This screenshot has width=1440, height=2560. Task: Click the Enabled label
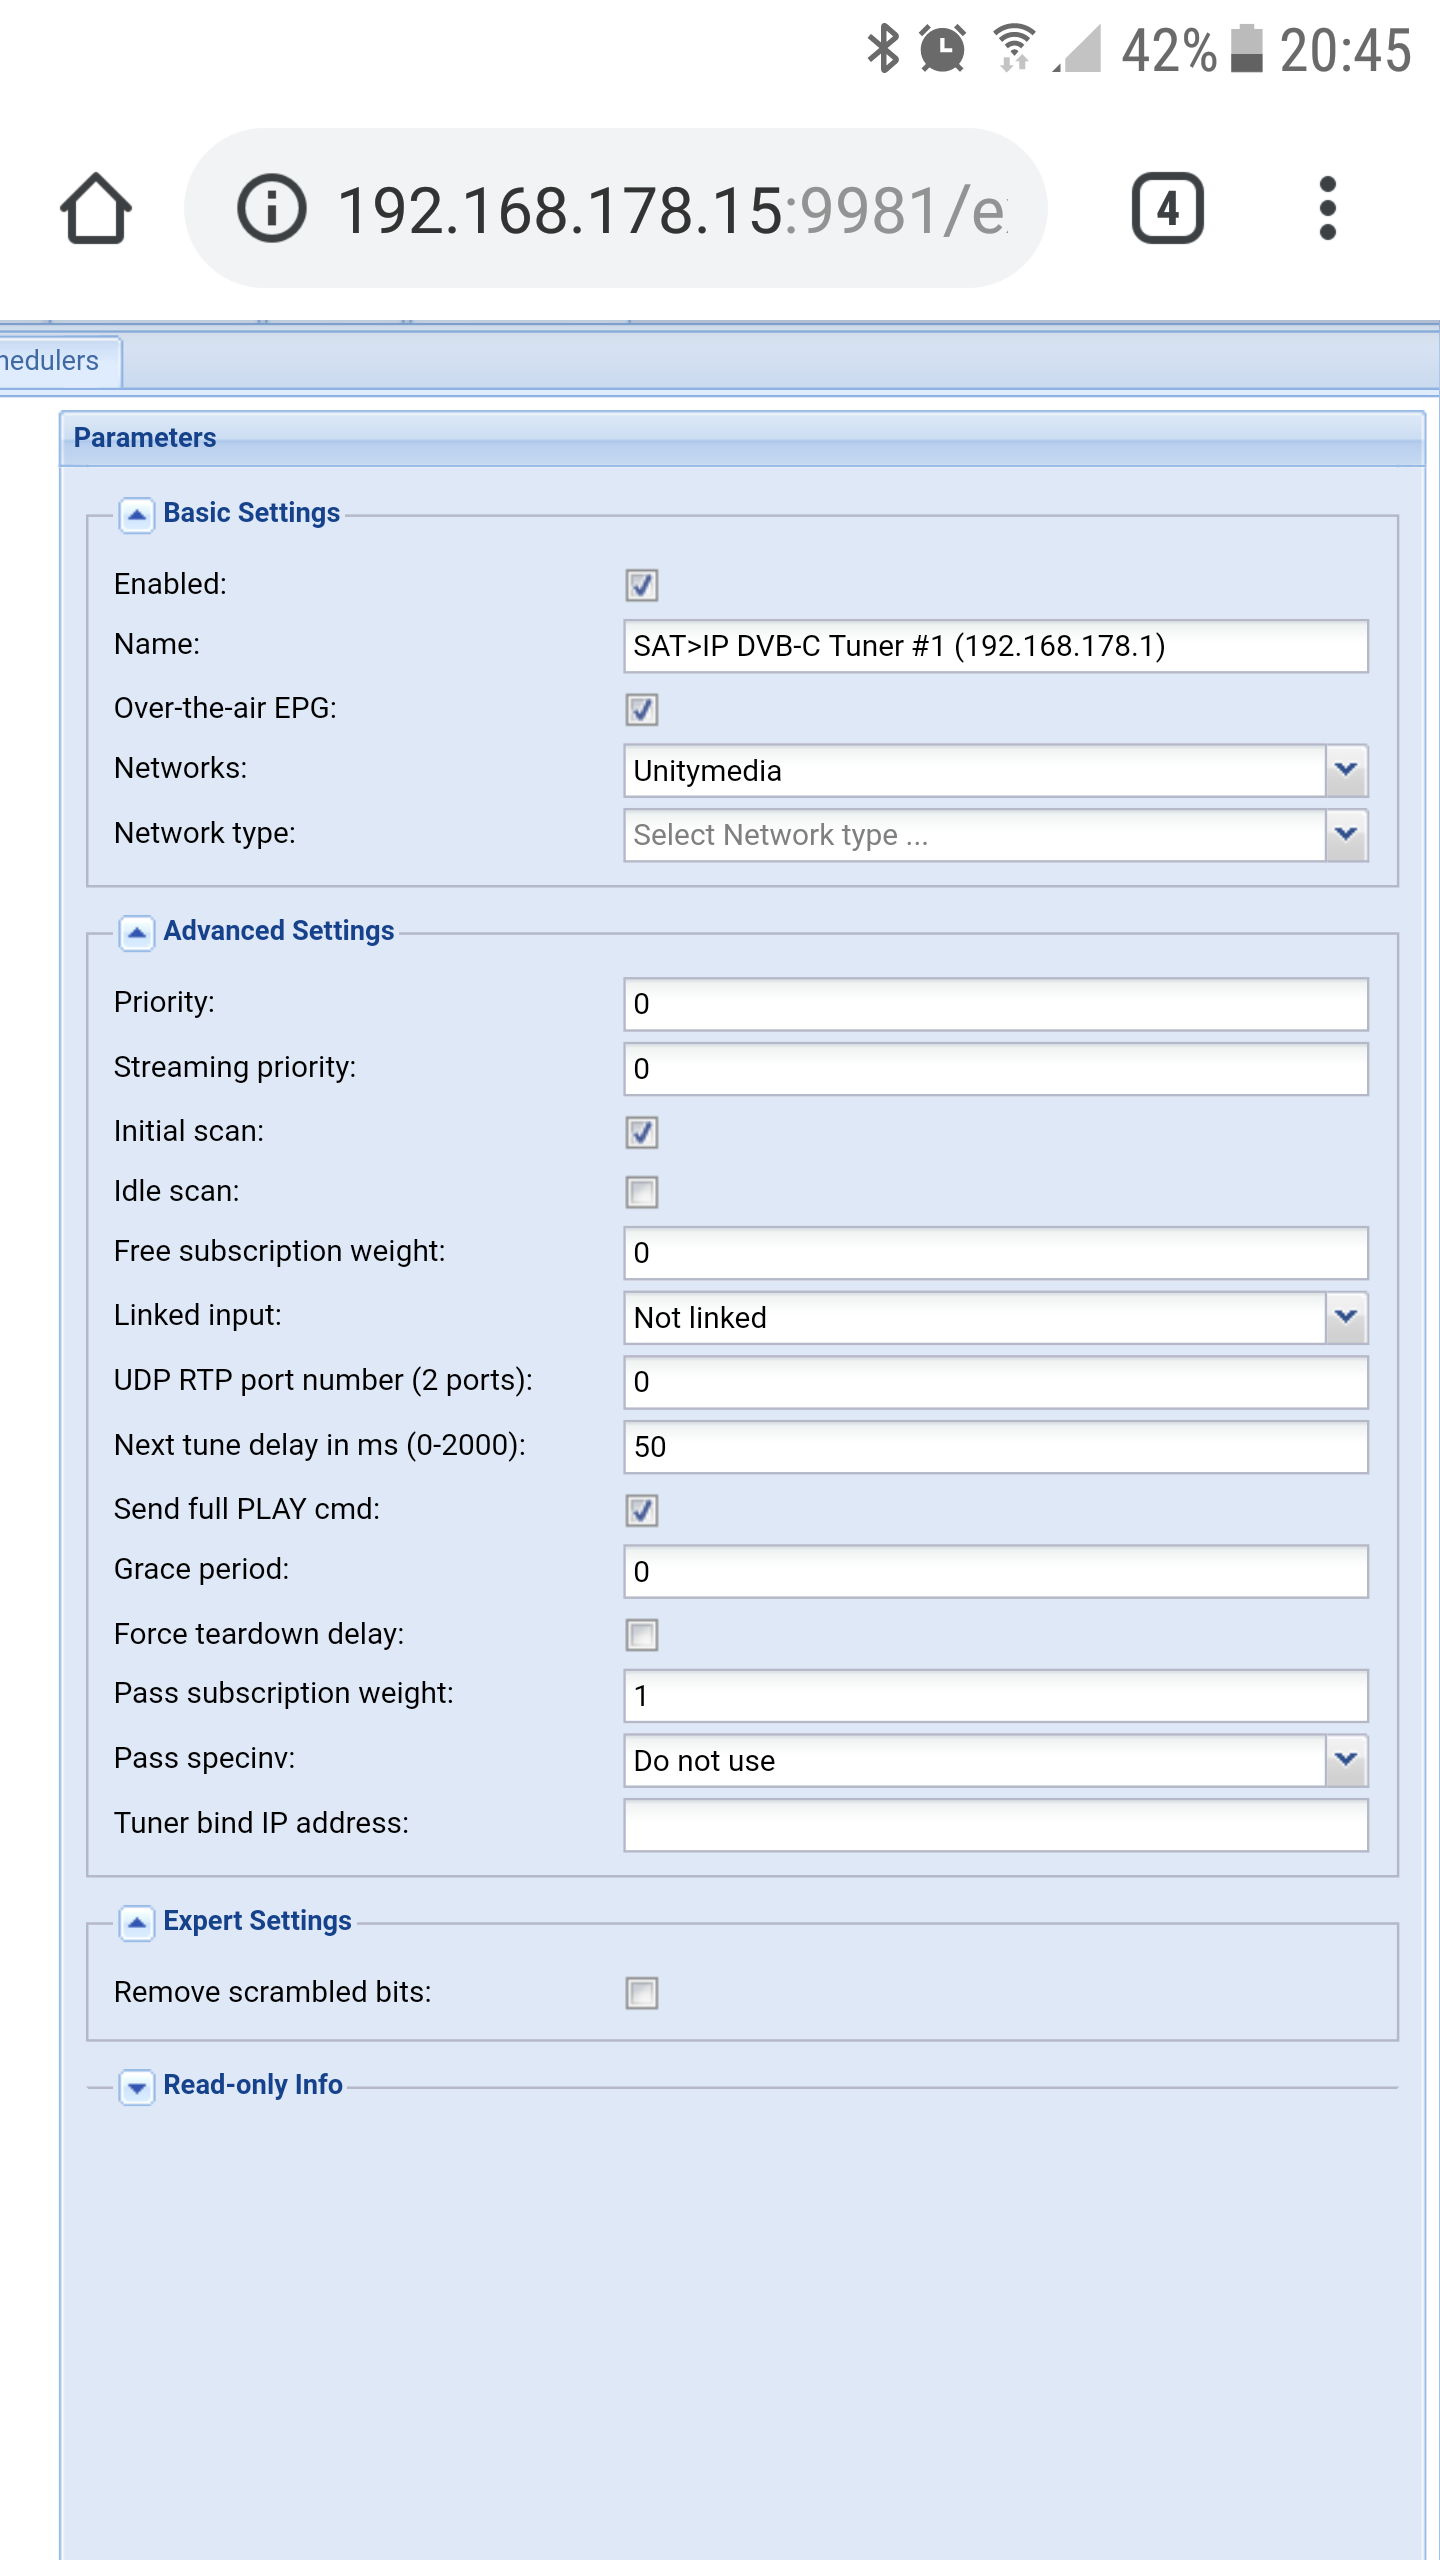point(171,584)
